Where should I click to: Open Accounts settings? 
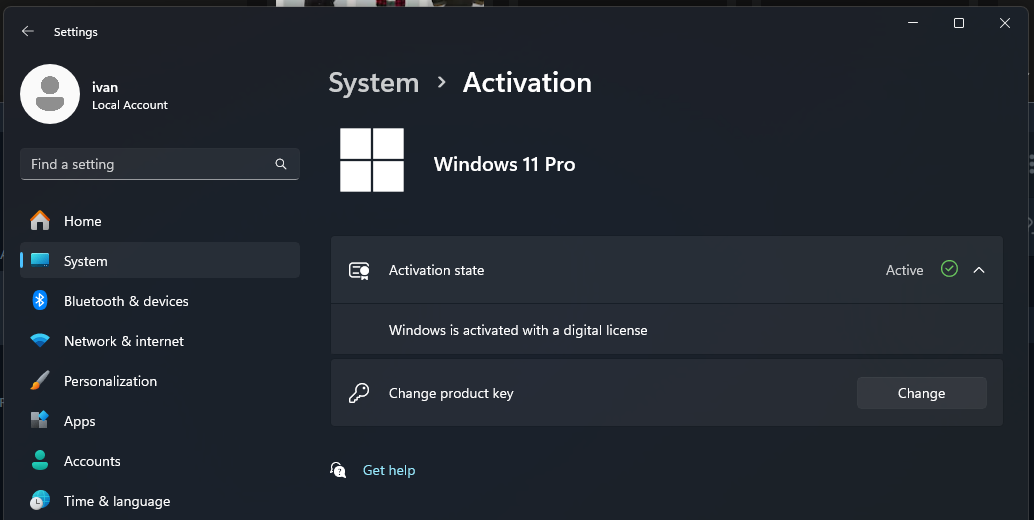pos(160,461)
